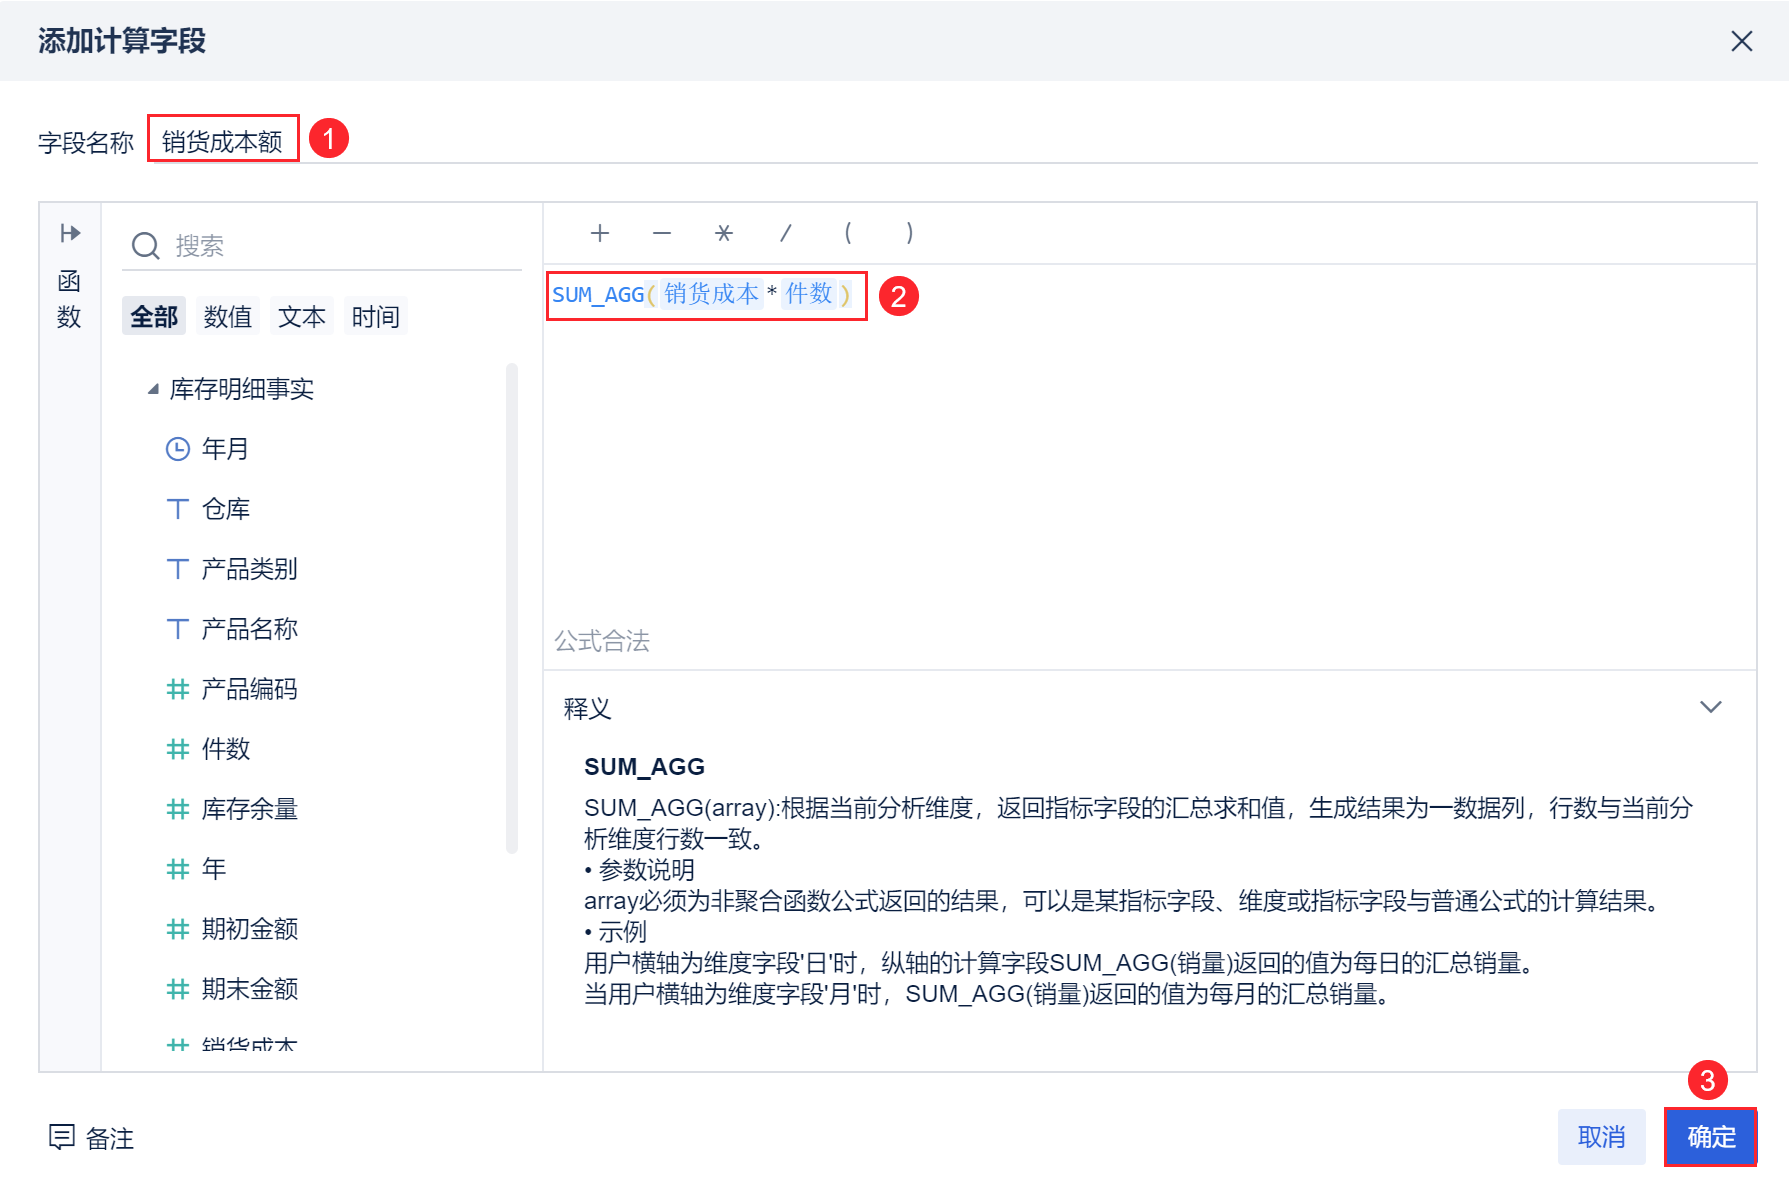The image size is (1789, 1192).
Task: Insert the minus operator
Action: pos(662,233)
